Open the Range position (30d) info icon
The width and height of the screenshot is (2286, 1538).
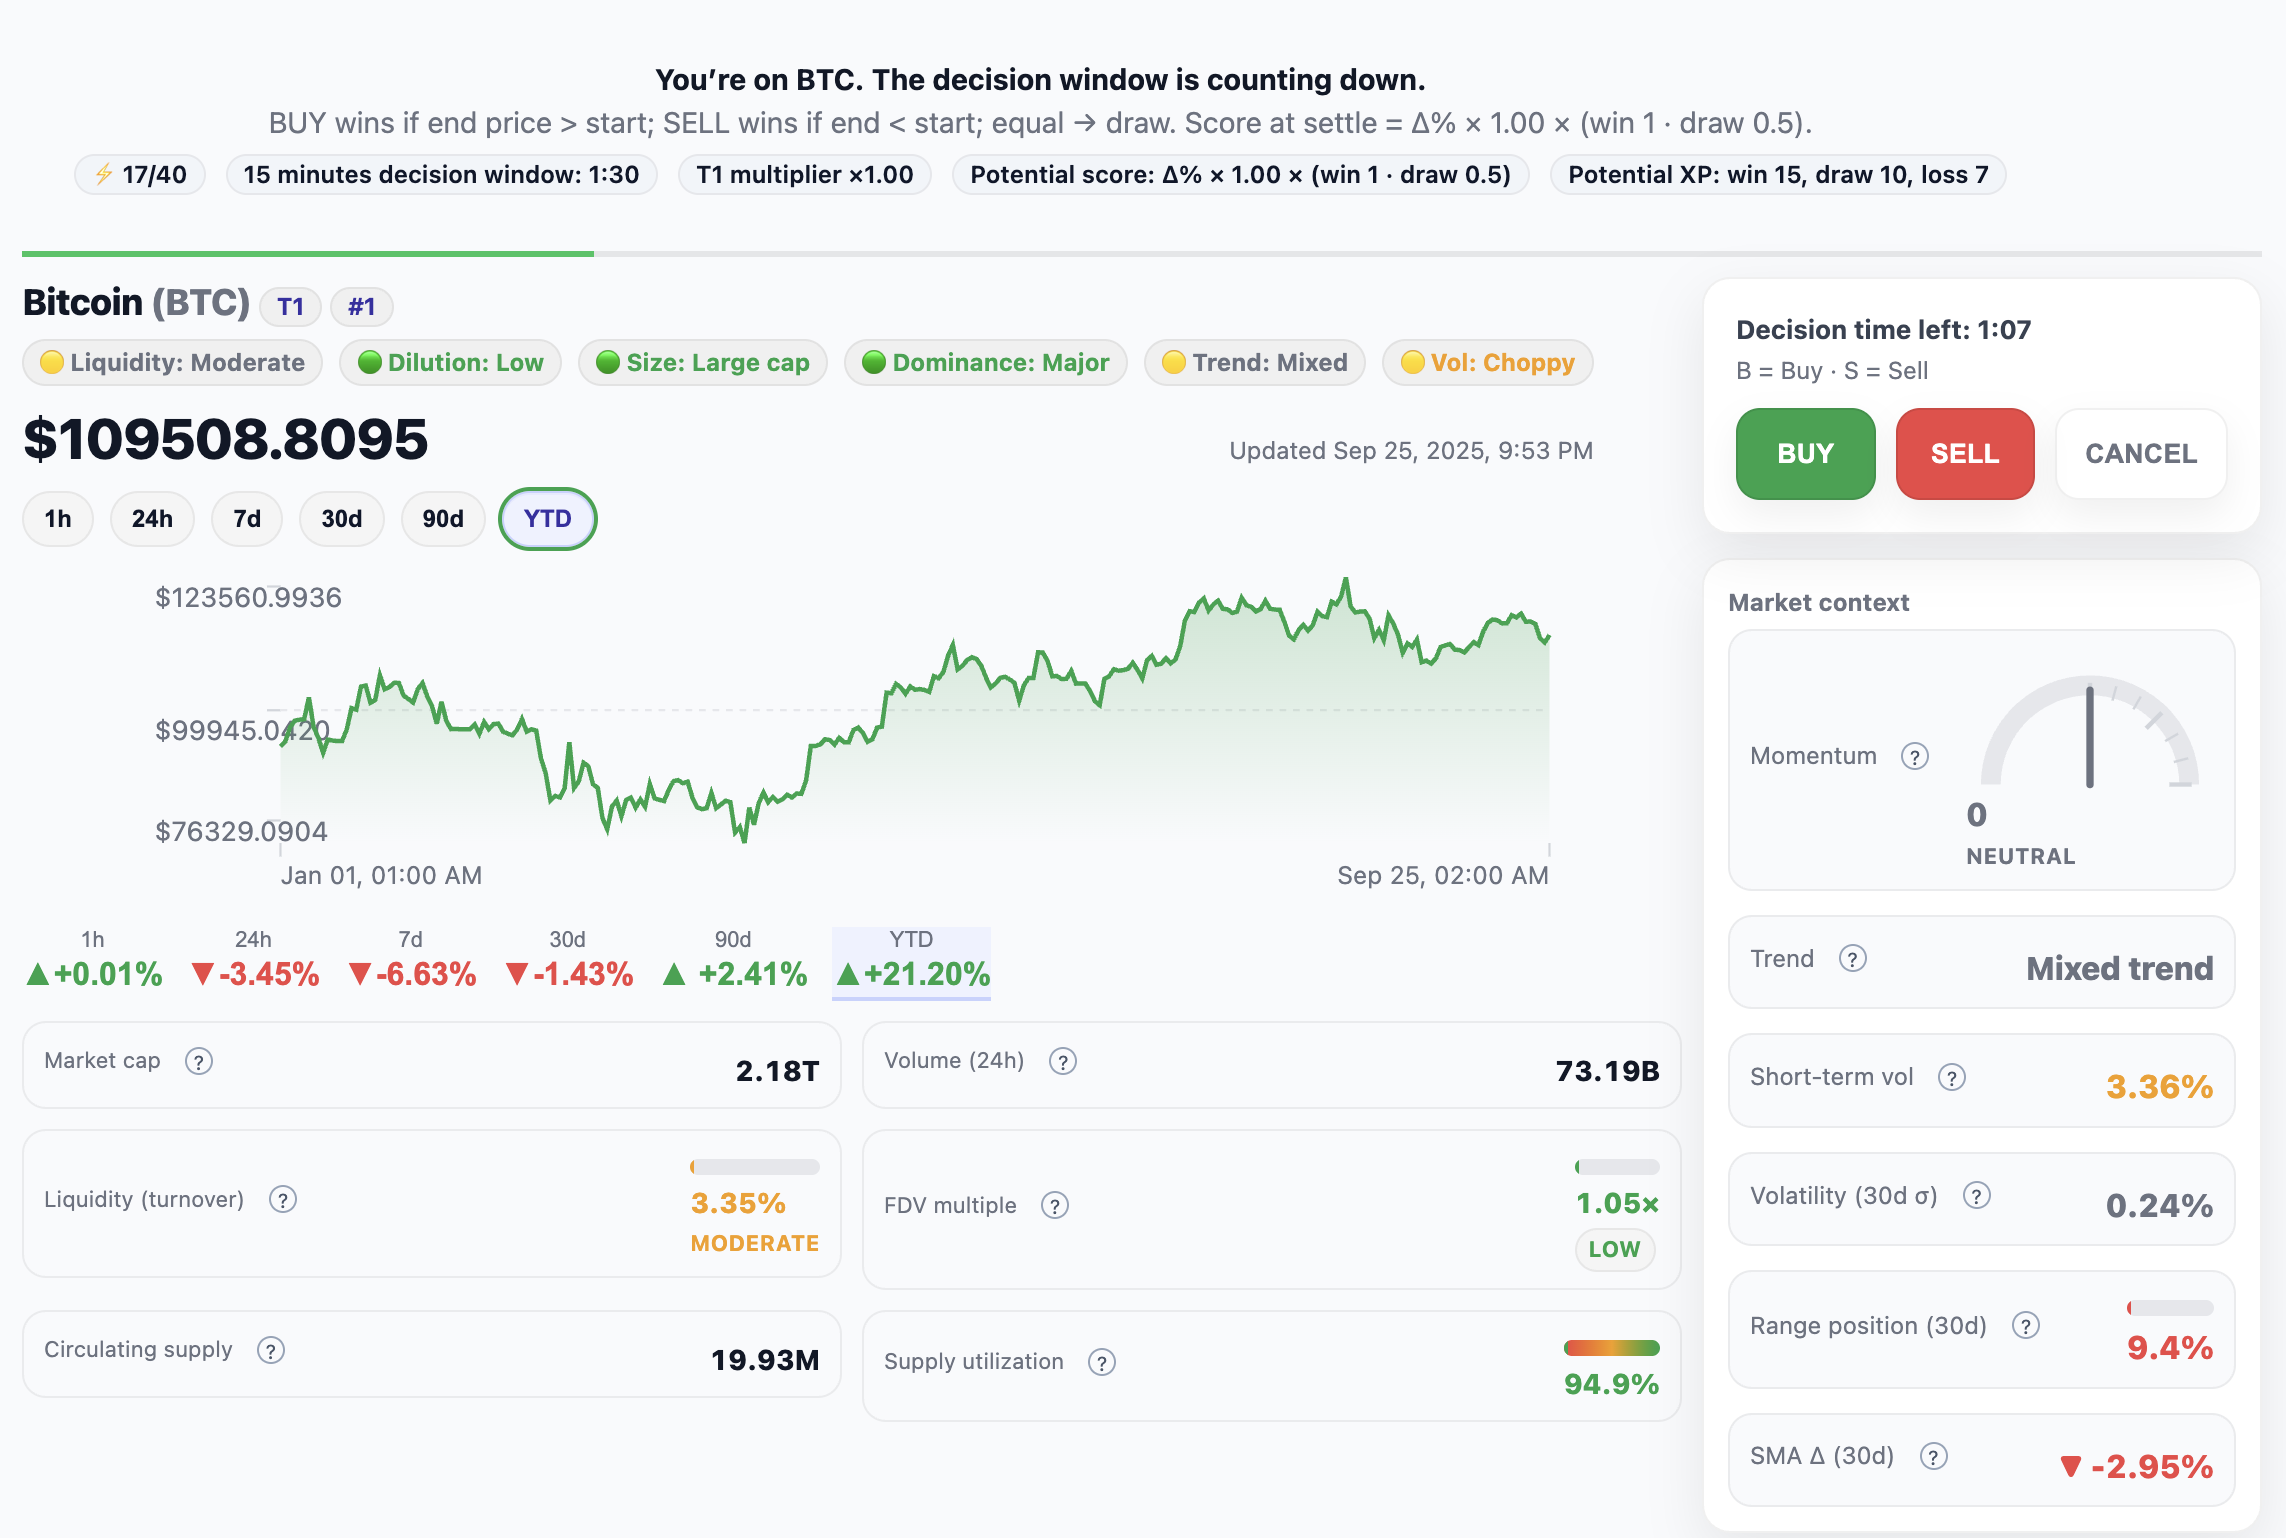2028,1325
